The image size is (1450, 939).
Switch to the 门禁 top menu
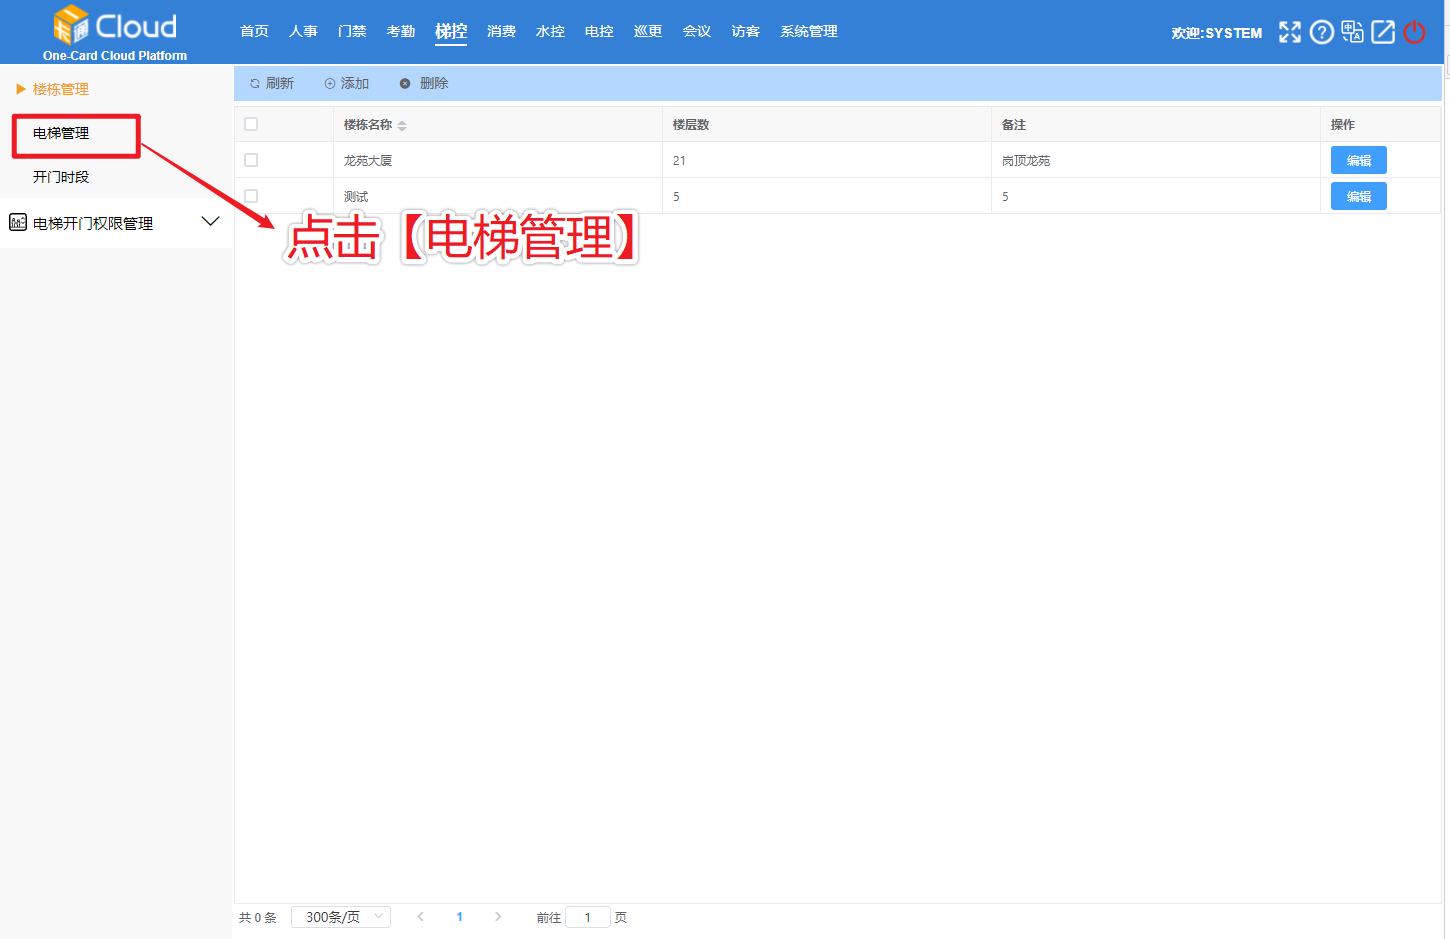352,32
